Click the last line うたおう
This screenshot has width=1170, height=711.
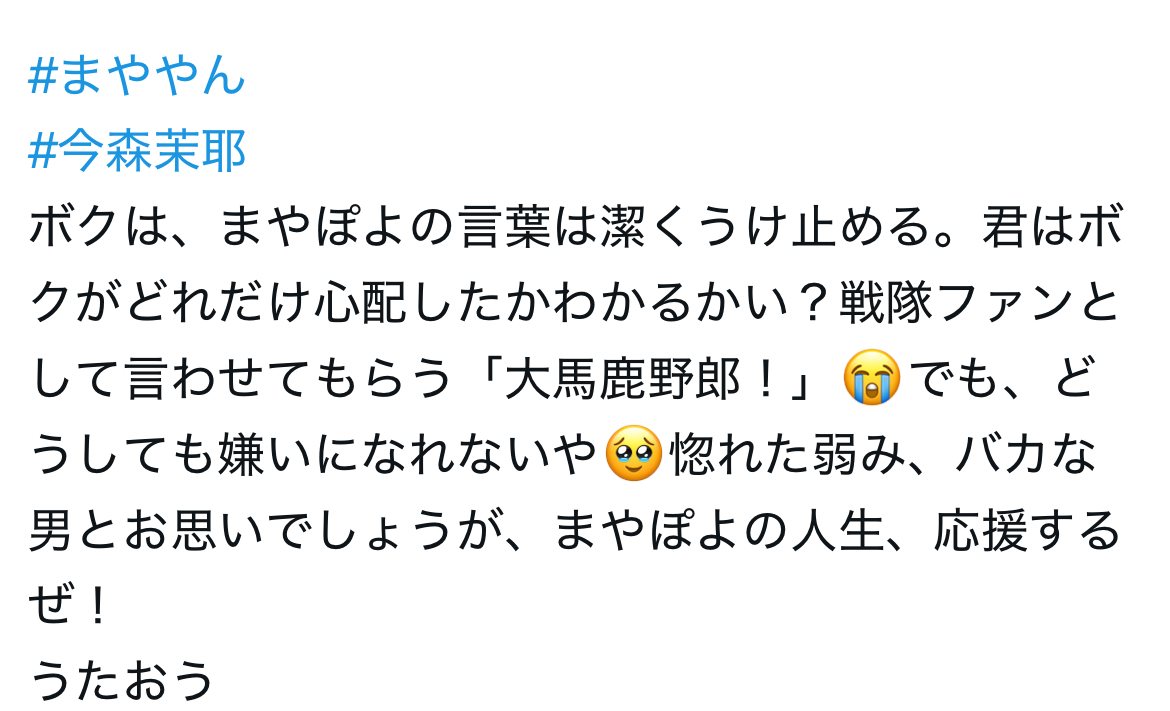[x=122, y=680]
